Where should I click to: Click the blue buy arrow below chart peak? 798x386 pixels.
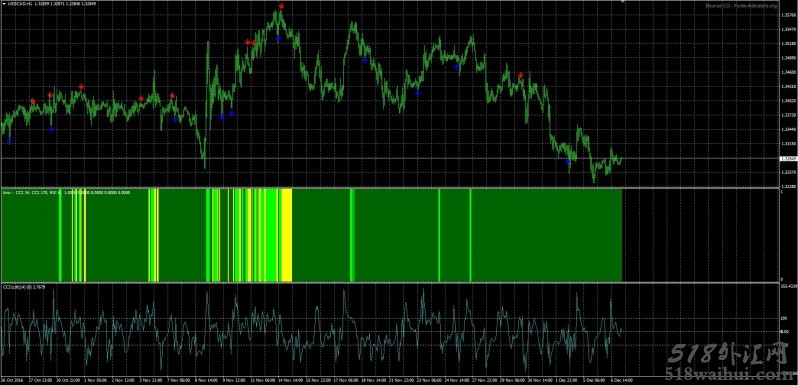tap(278, 38)
